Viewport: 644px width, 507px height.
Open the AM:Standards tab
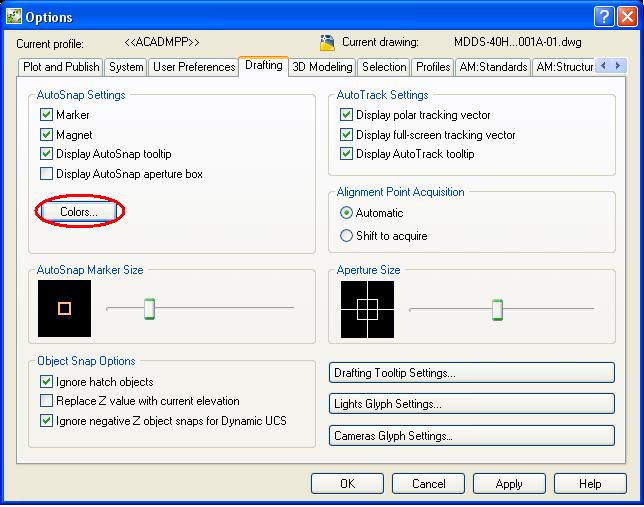click(x=493, y=67)
